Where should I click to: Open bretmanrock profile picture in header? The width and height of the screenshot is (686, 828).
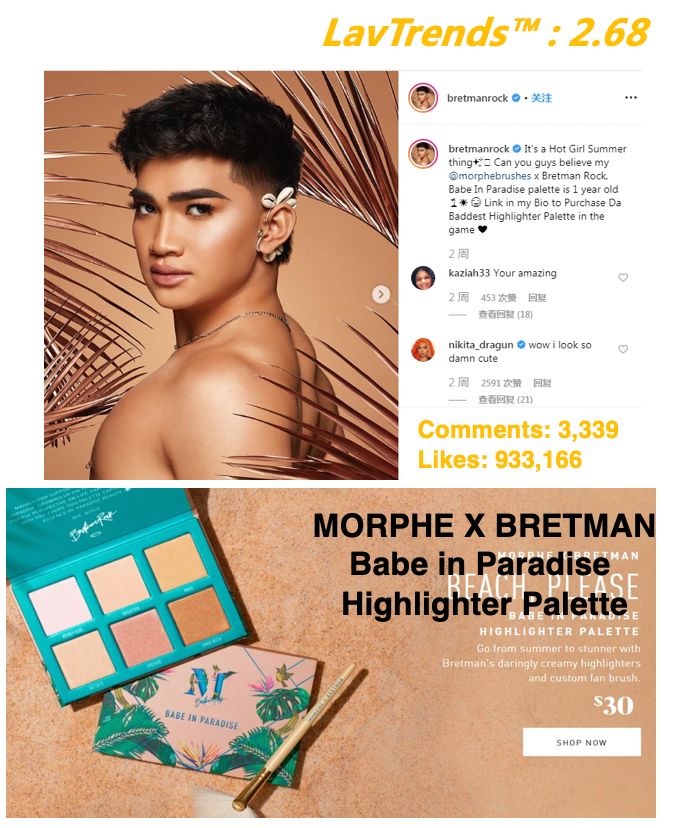coord(423,98)
